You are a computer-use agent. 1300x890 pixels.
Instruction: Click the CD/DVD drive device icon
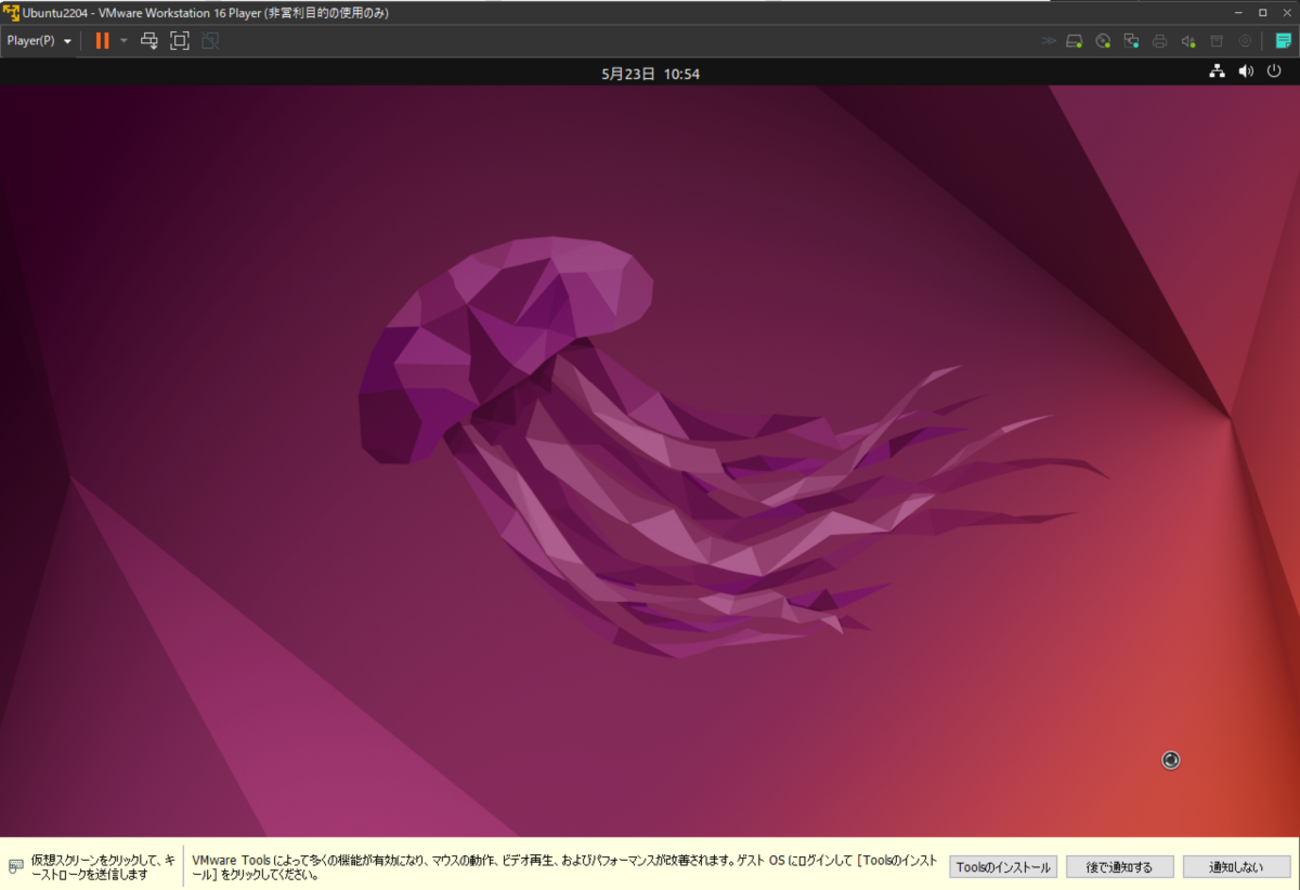(1103, 41)
